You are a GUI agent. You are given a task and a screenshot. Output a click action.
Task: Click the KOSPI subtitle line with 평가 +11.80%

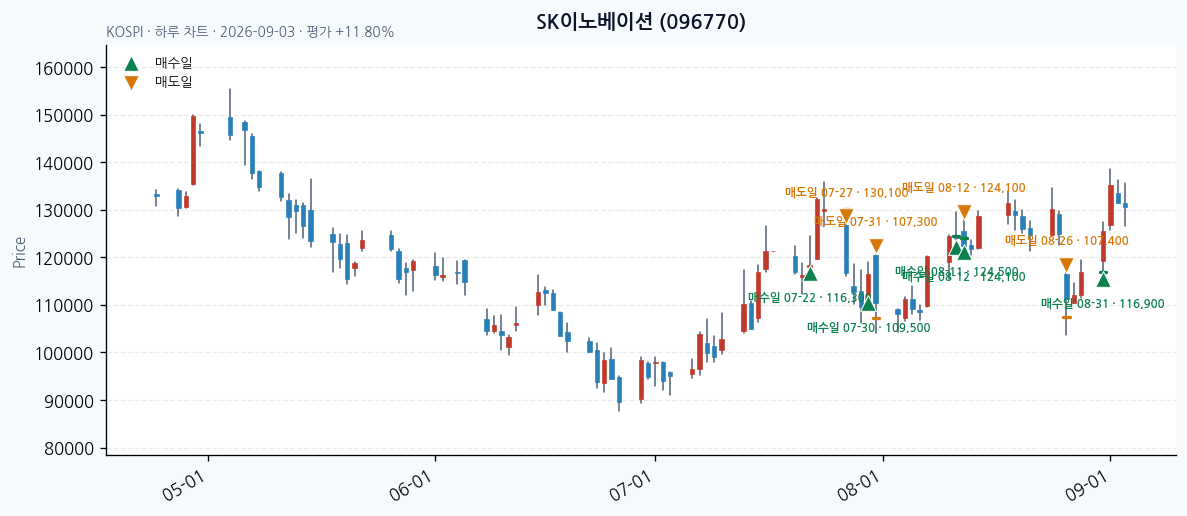pos(250,32)
